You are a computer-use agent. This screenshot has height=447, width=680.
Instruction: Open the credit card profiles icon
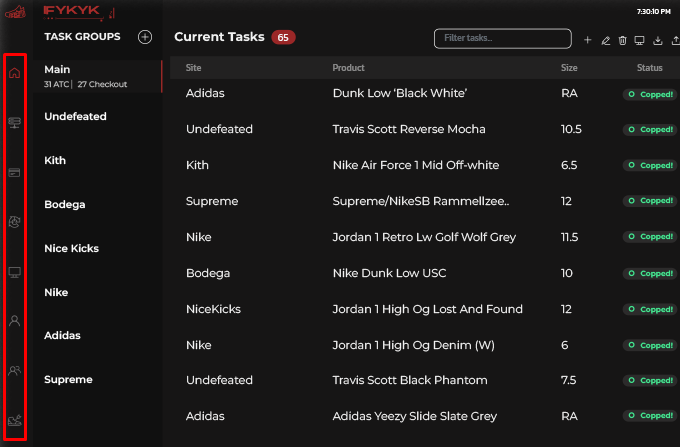click(x=14, y=173)
